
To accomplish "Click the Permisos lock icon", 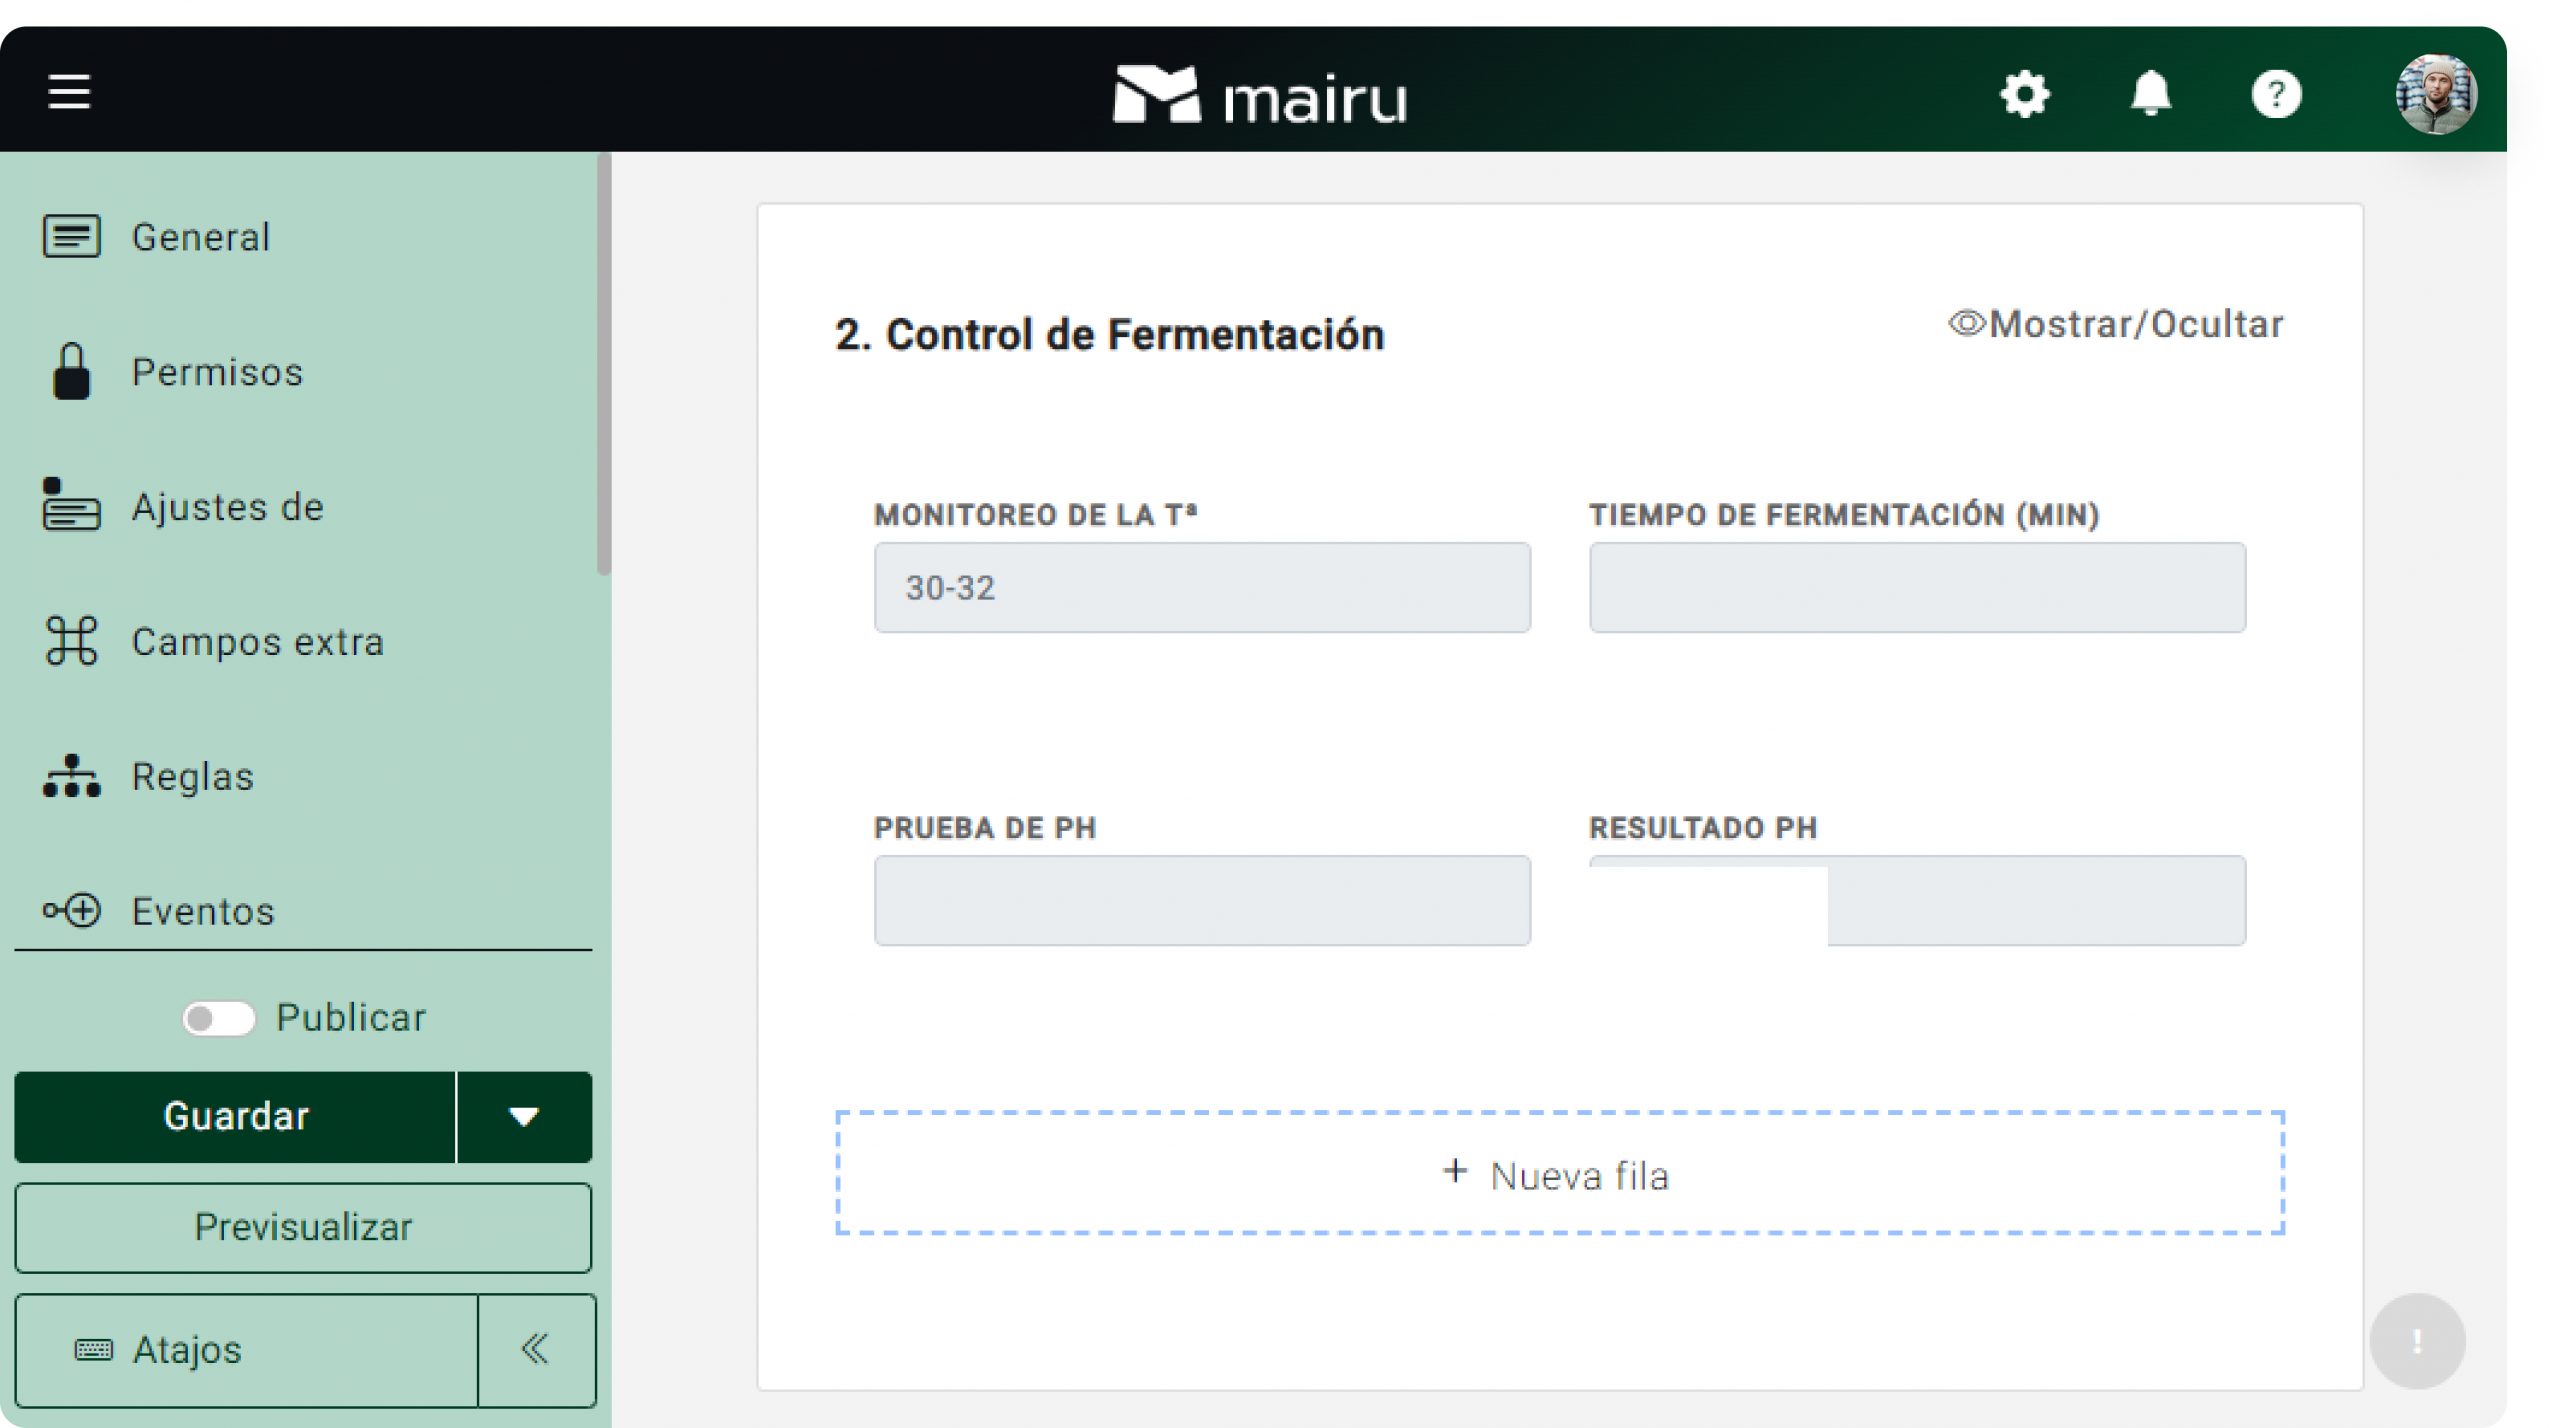I will pyautogui.click(x=71, y=372).
